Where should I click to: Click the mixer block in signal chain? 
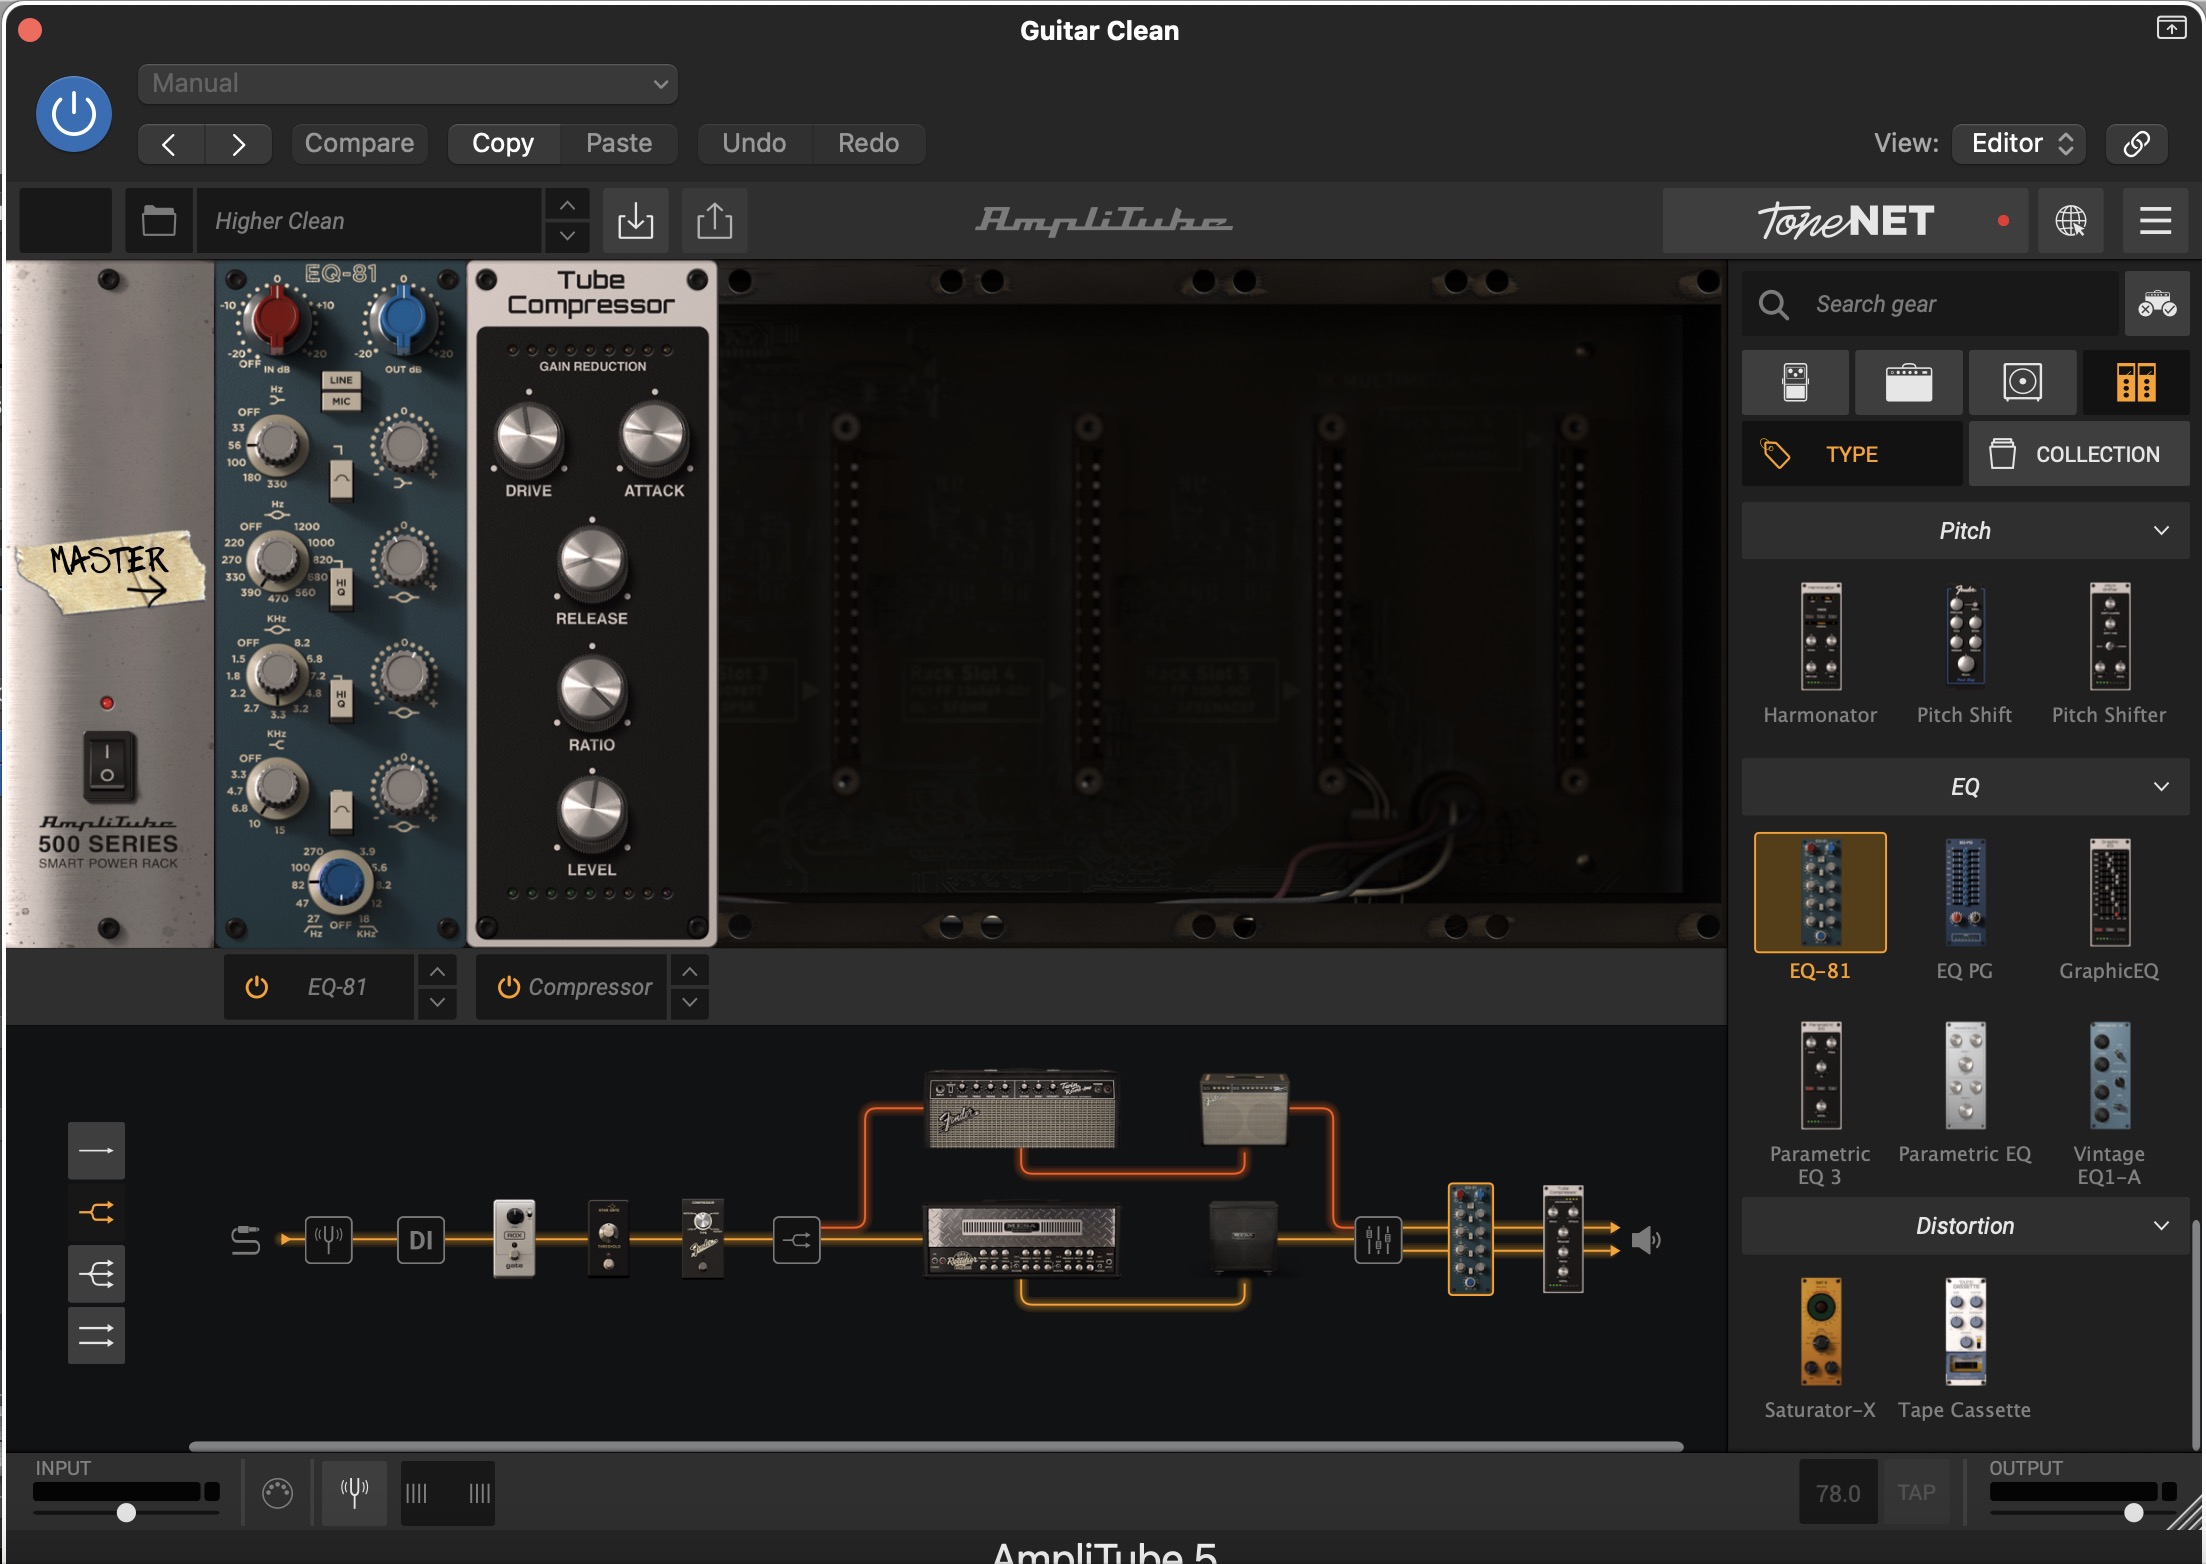click(1378, 1240)
